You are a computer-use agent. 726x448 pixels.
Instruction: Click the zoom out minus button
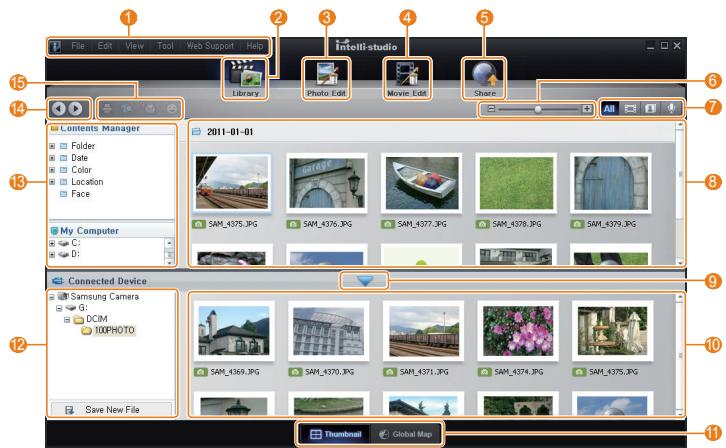click(x=491, y=108)
